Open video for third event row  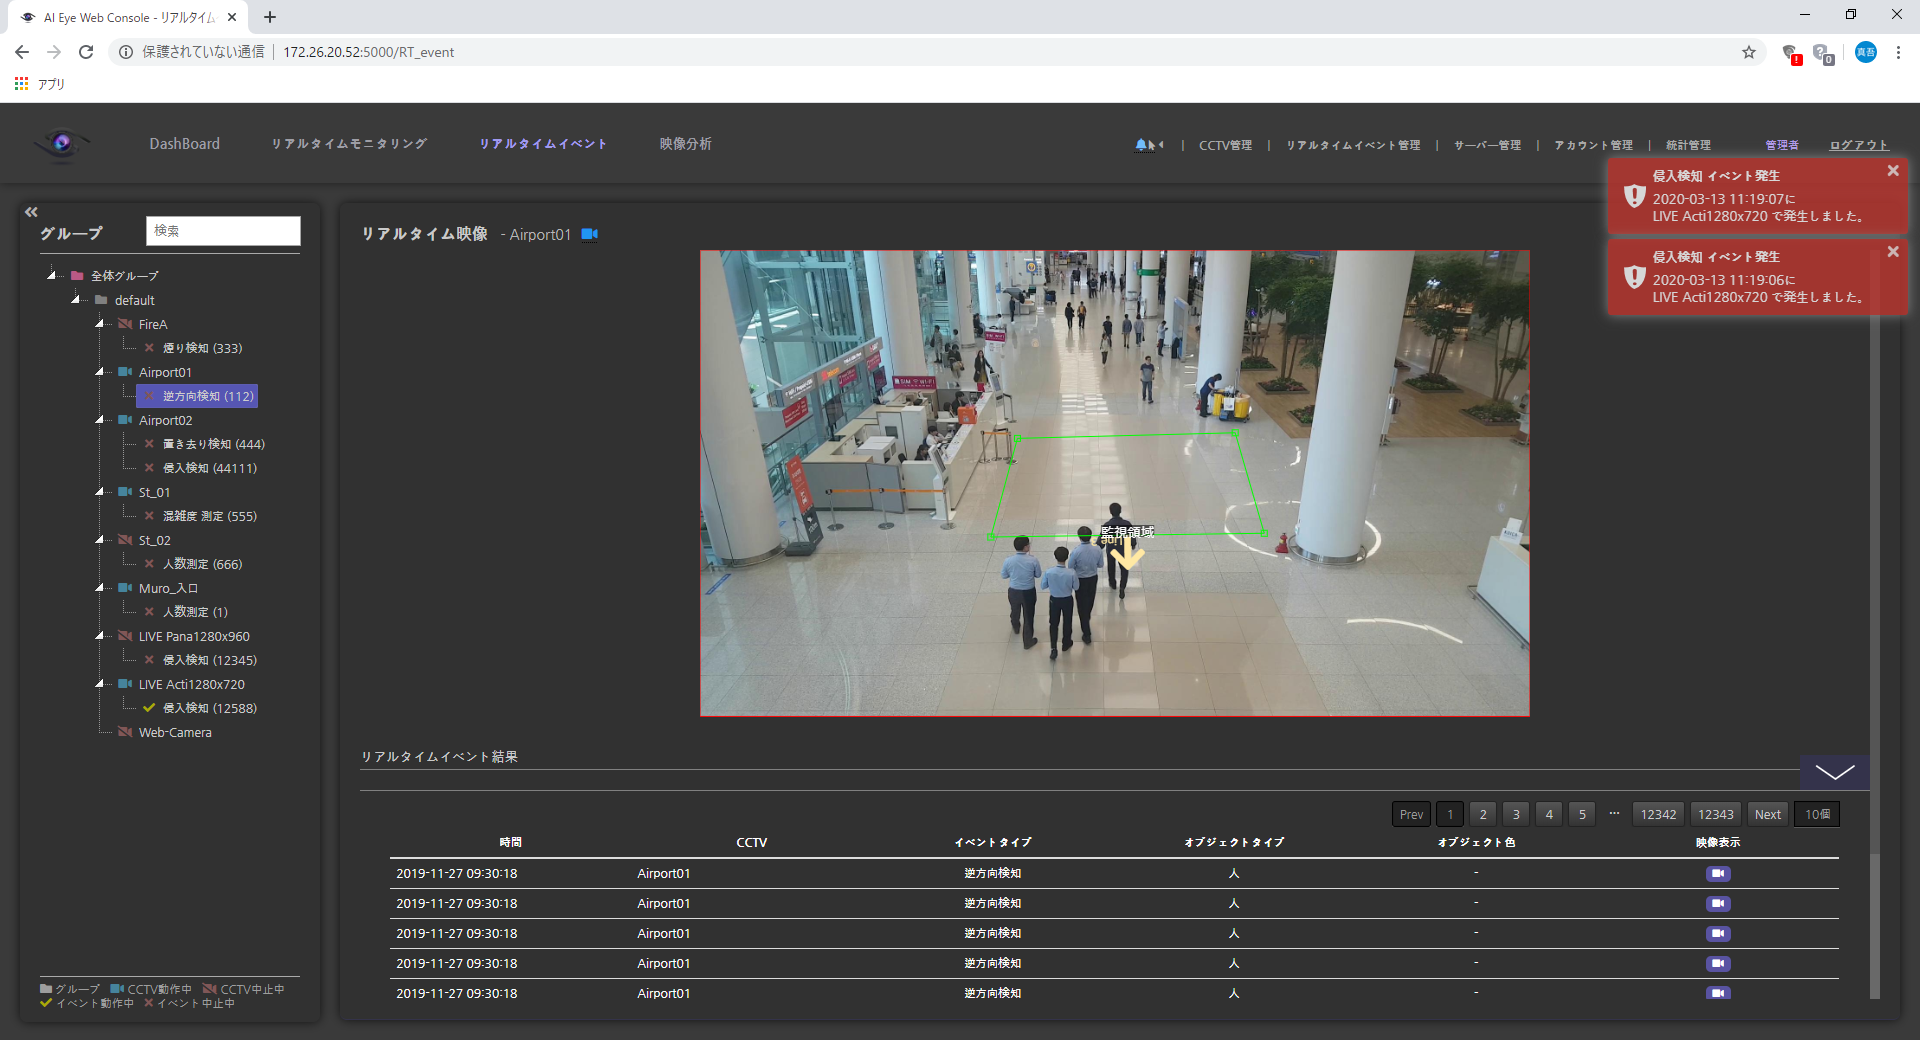click(x=1717, y=933)
